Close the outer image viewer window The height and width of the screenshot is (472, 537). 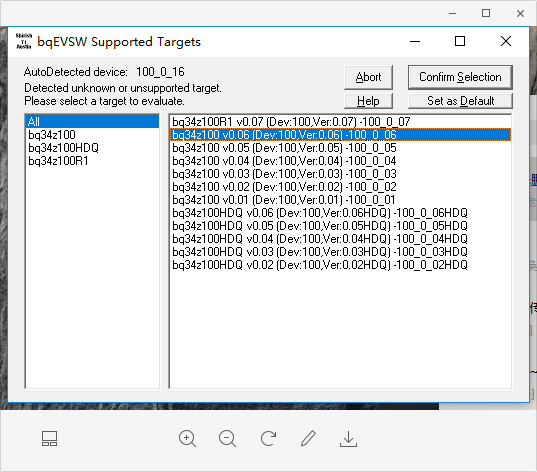[520, 13]
